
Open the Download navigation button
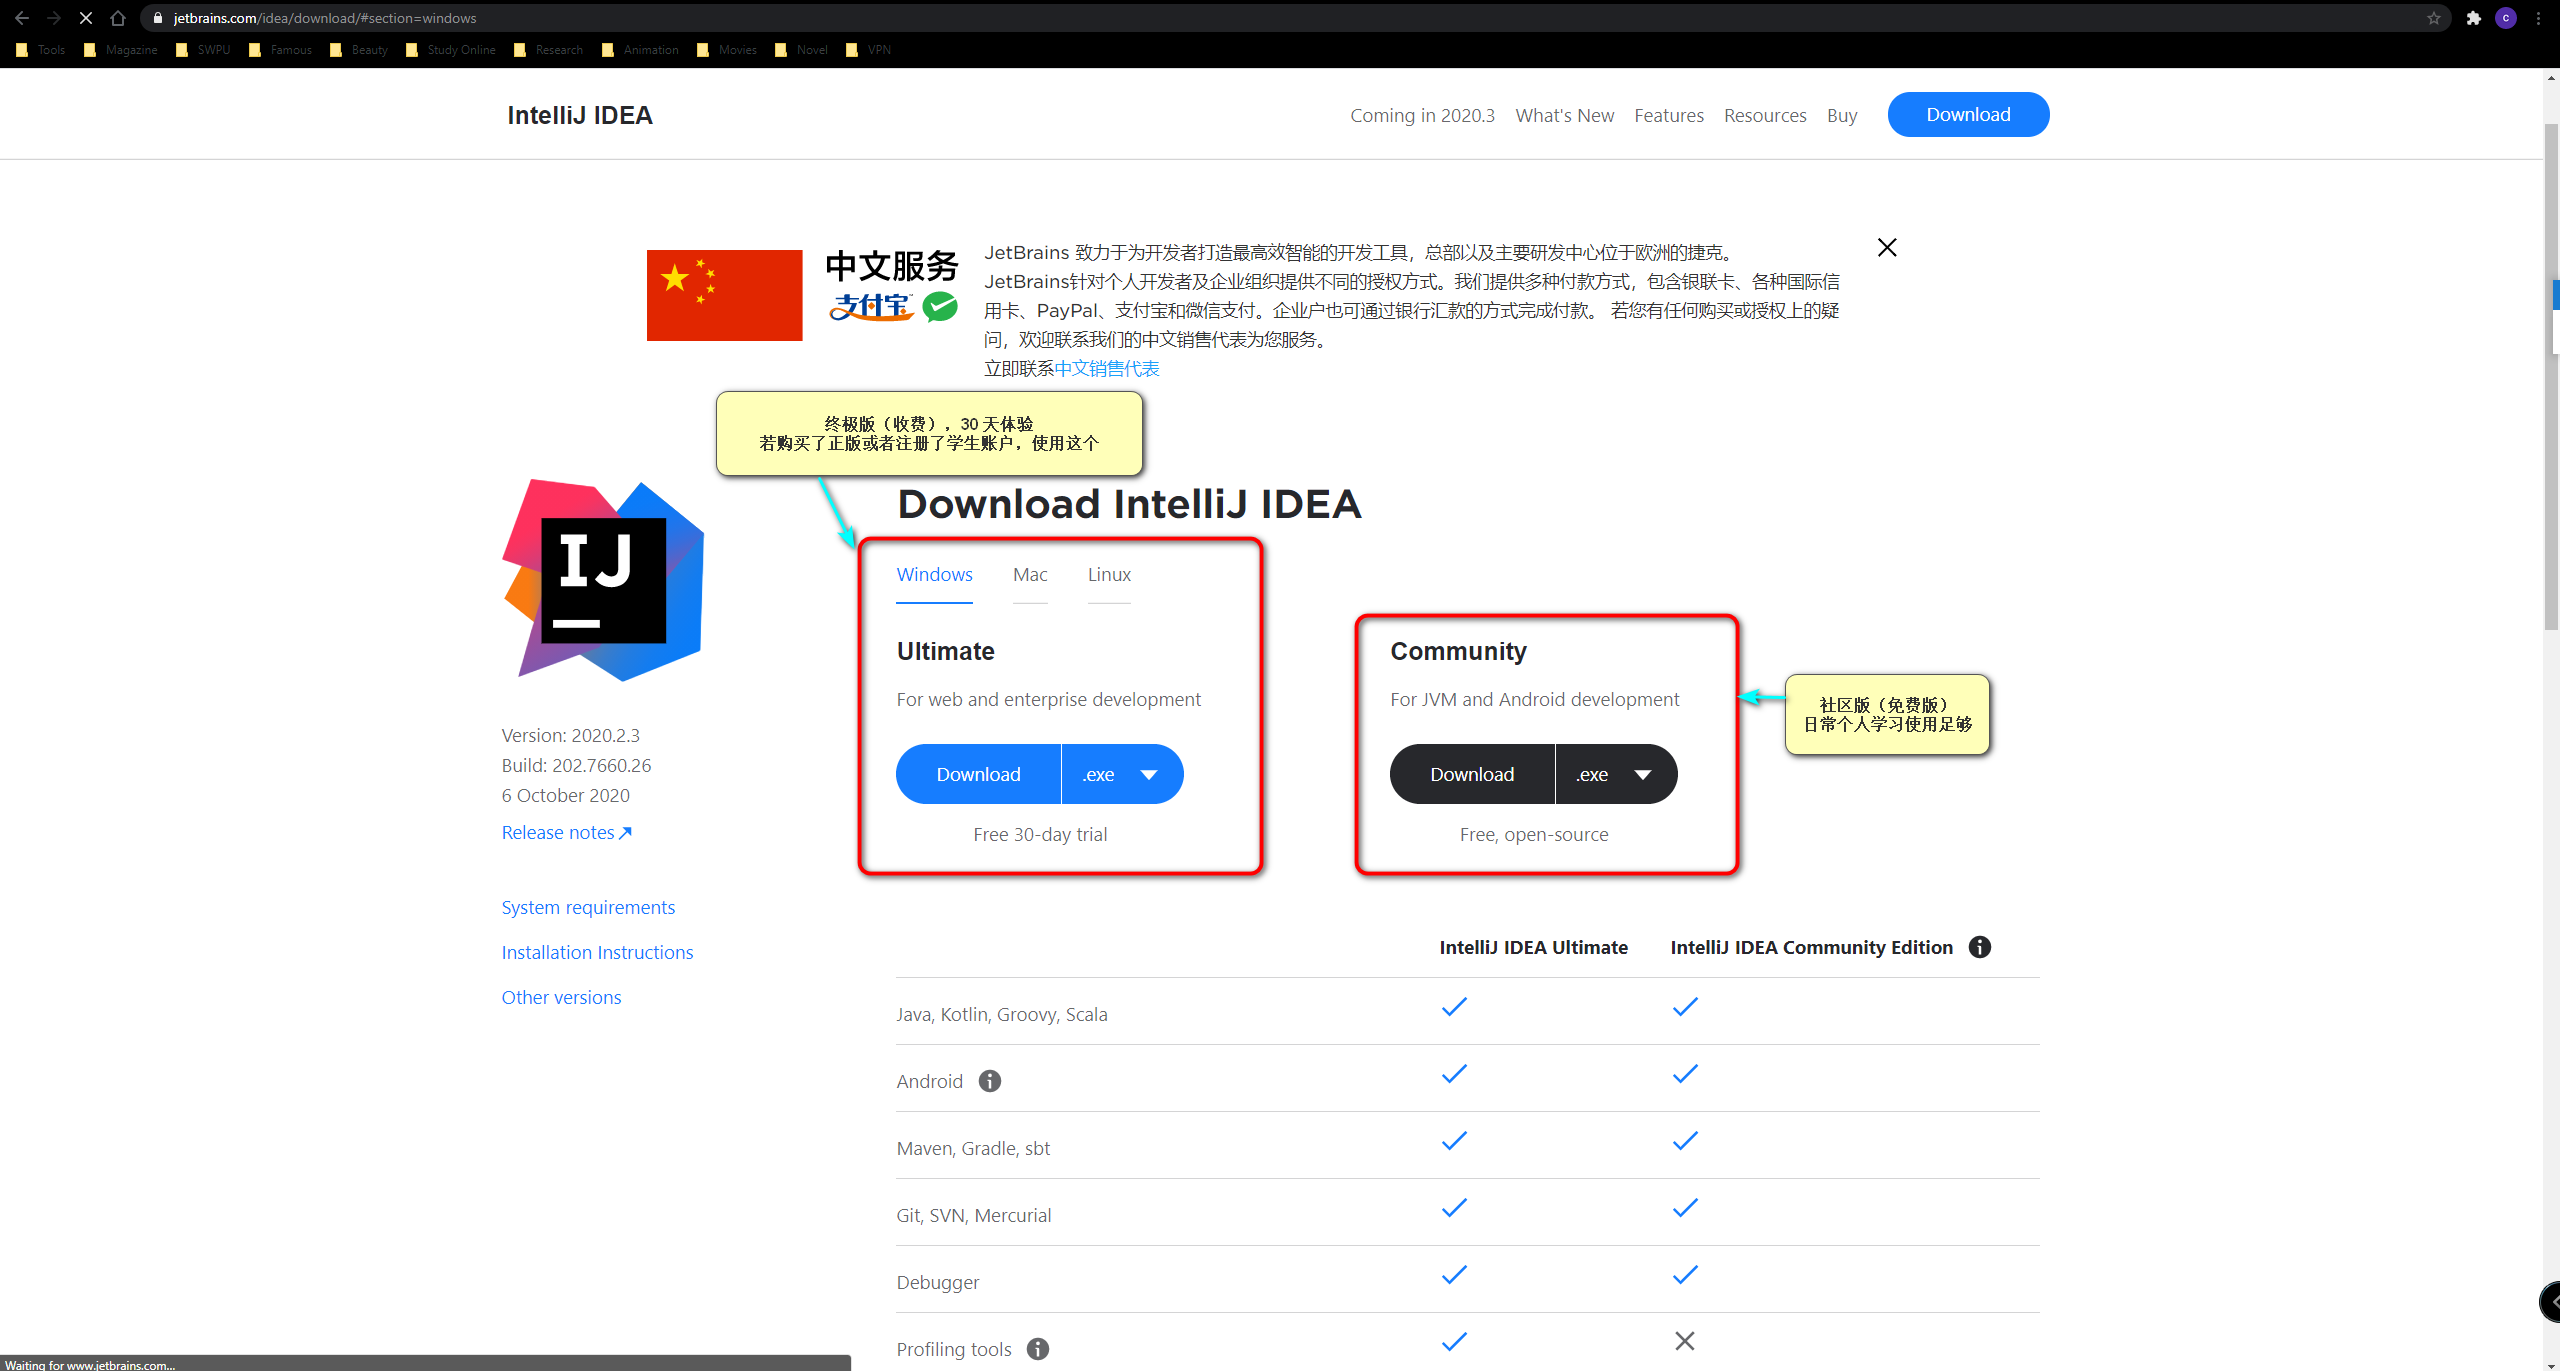(x=1969, y=113)
